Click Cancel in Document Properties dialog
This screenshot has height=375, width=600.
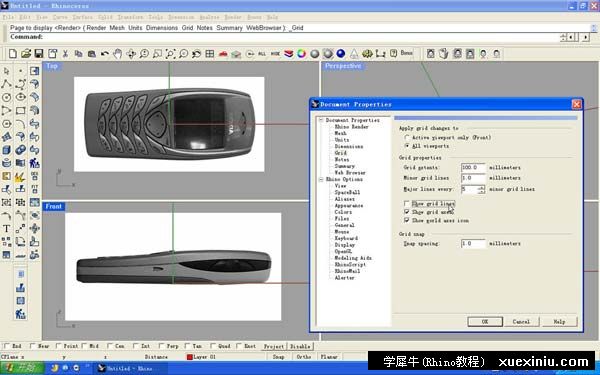521,321
